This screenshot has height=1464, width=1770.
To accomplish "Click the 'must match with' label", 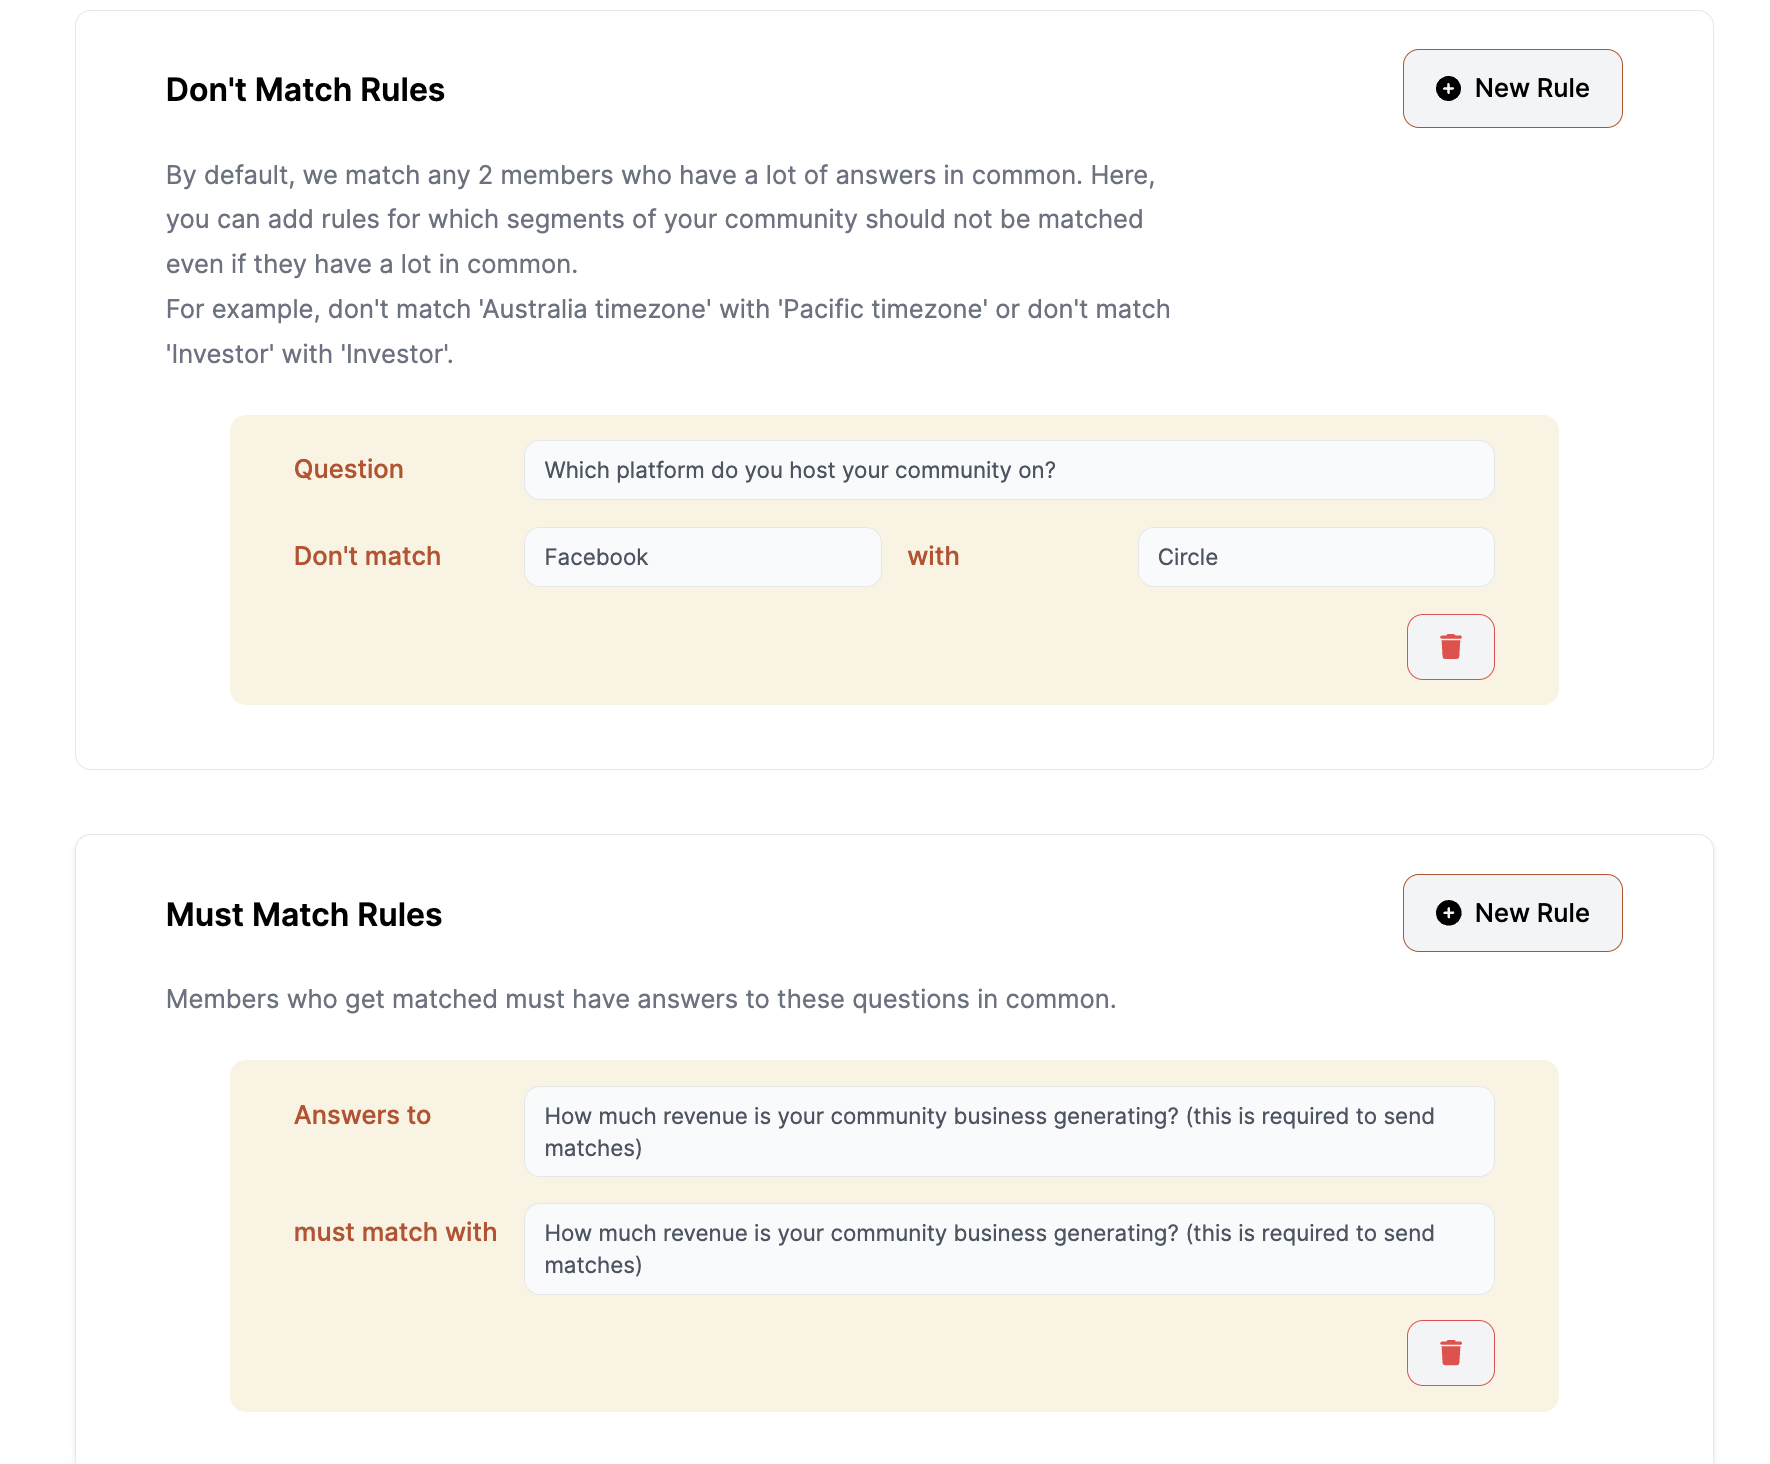I will (395, 1232).
